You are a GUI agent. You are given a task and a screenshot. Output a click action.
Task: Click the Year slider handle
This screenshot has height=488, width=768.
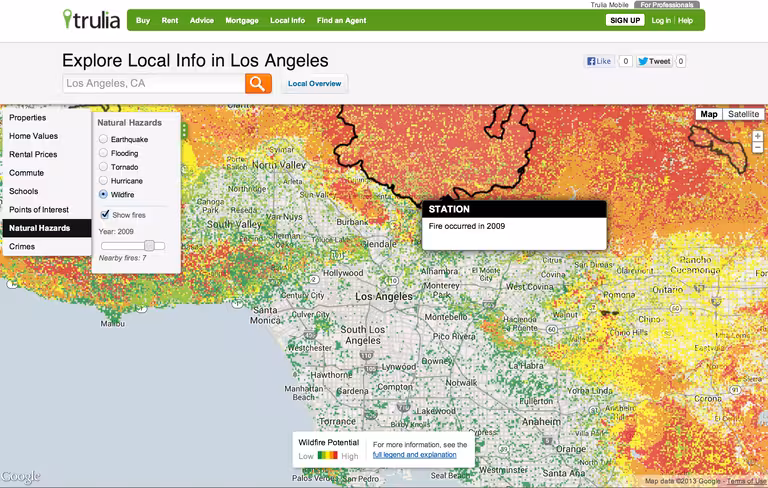(149, 245)
